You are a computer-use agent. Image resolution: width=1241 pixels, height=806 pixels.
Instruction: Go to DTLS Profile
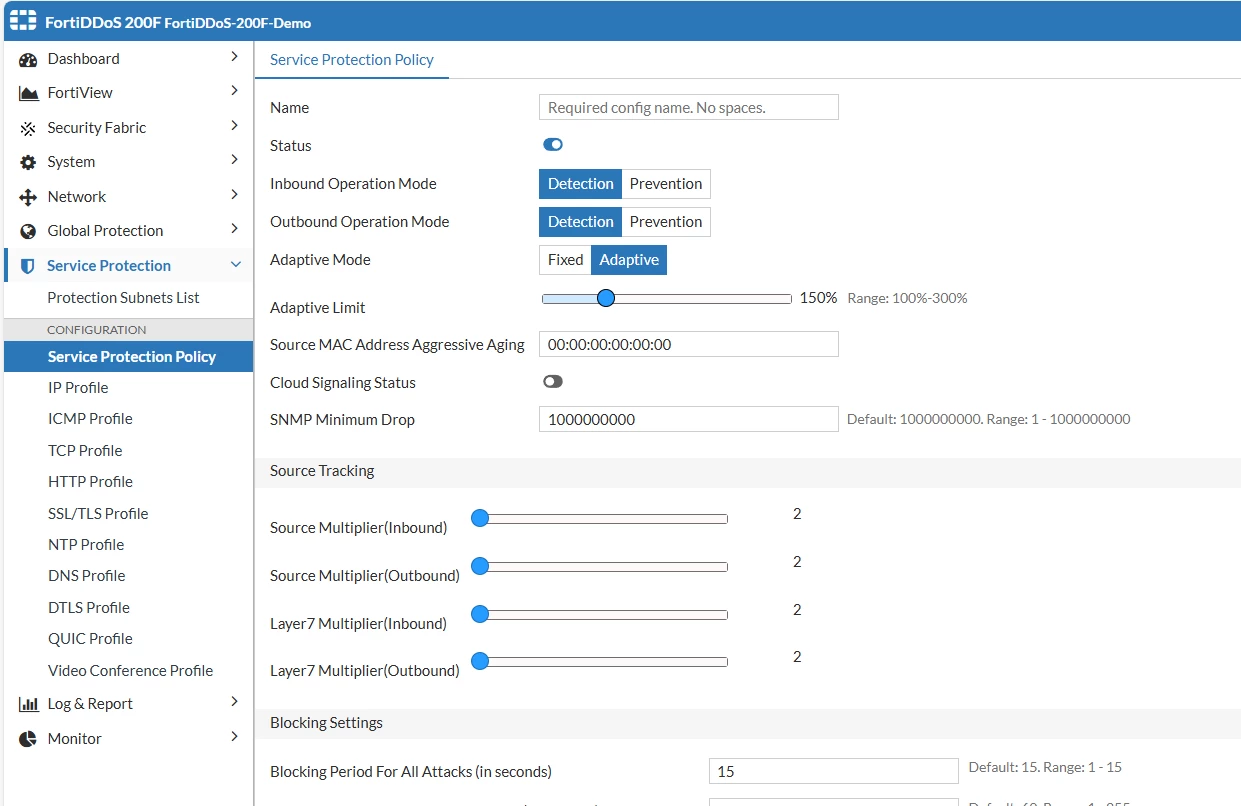(89, 608)
